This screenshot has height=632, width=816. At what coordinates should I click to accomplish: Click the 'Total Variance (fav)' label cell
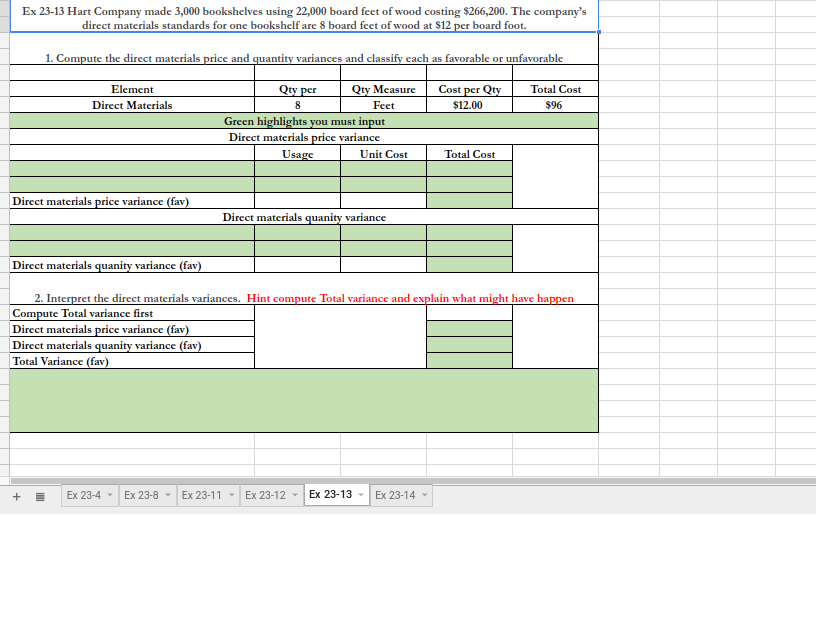click(132, 361)
